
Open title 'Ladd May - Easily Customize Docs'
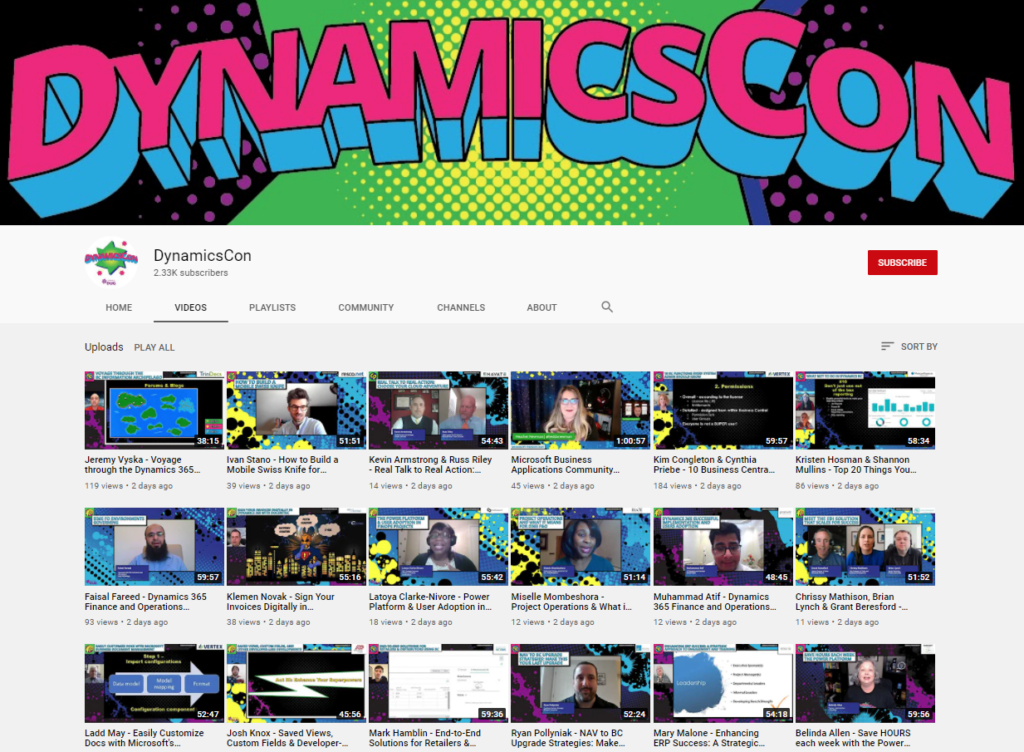(144, 738)
